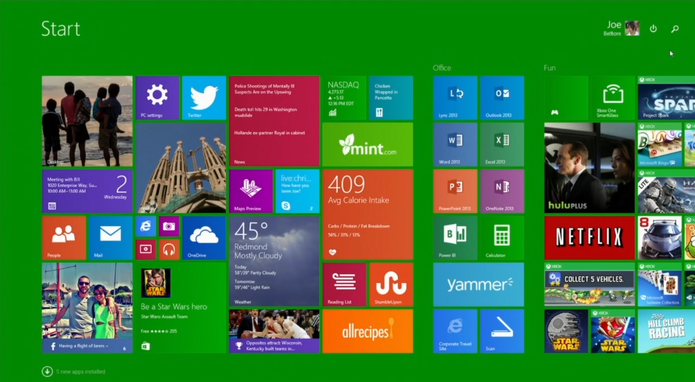
Task: Click the search magnifier button
Action: pos(675,29)
